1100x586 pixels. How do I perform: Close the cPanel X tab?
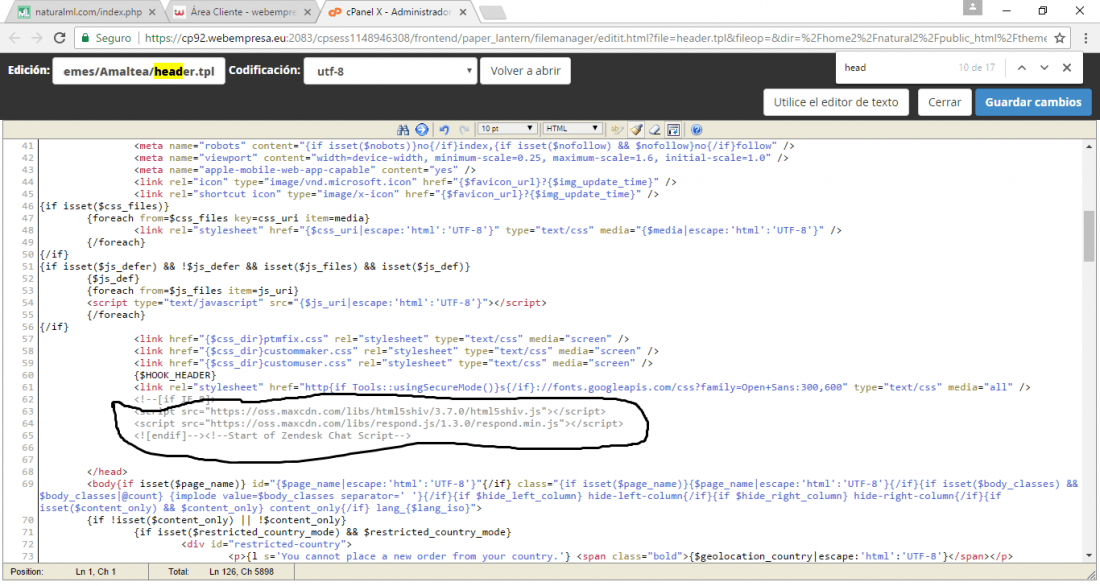pos(463,12)
